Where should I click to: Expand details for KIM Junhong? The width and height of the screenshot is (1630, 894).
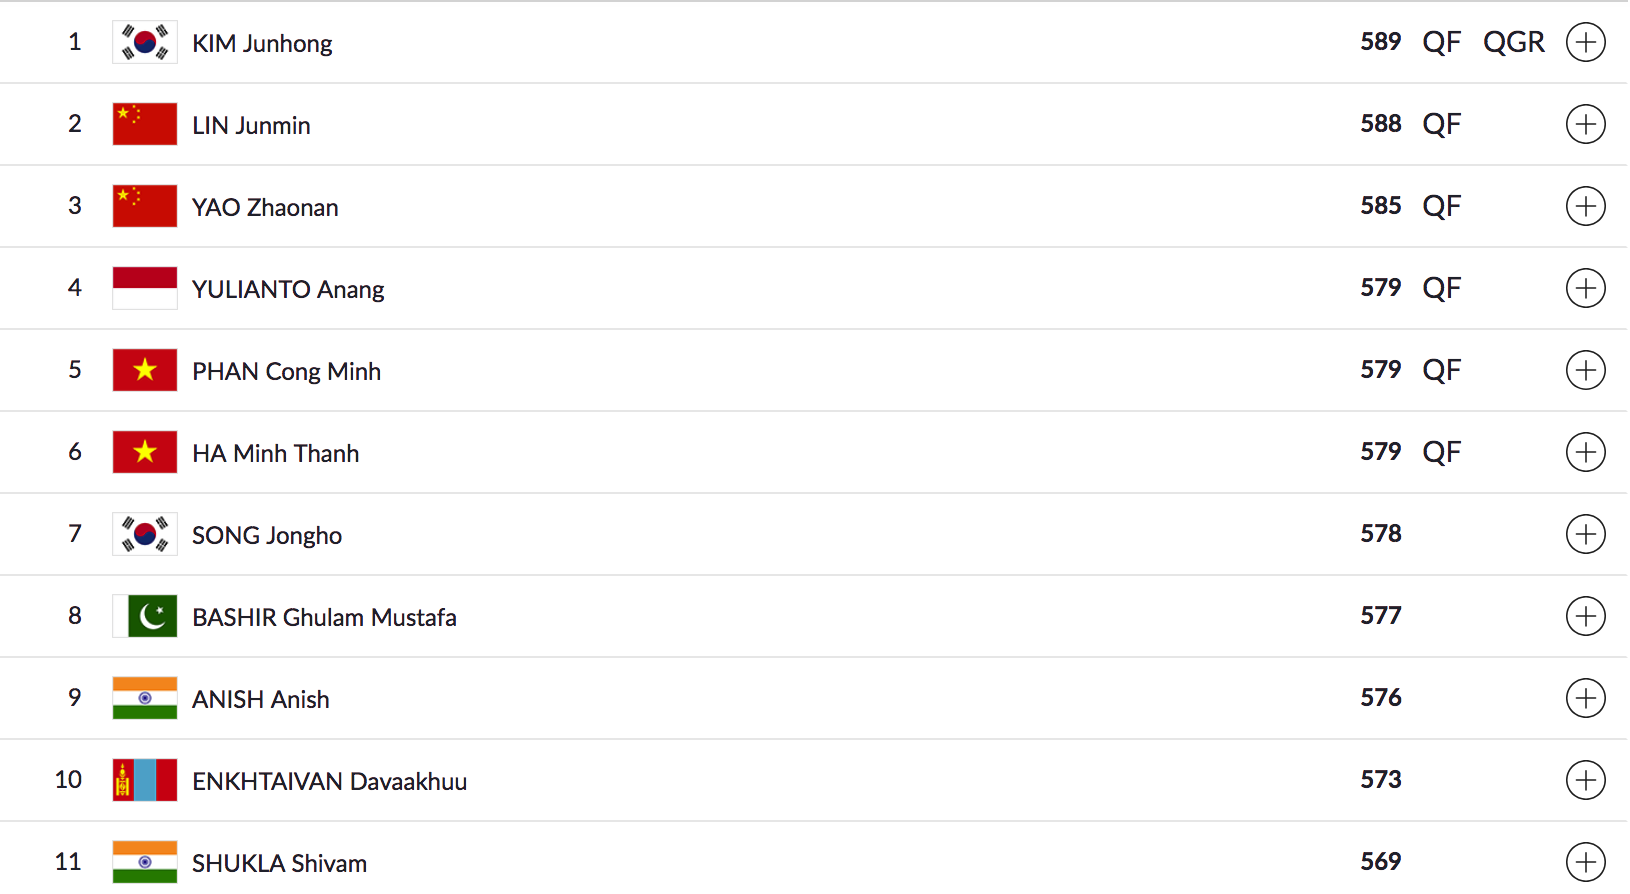1585,42
